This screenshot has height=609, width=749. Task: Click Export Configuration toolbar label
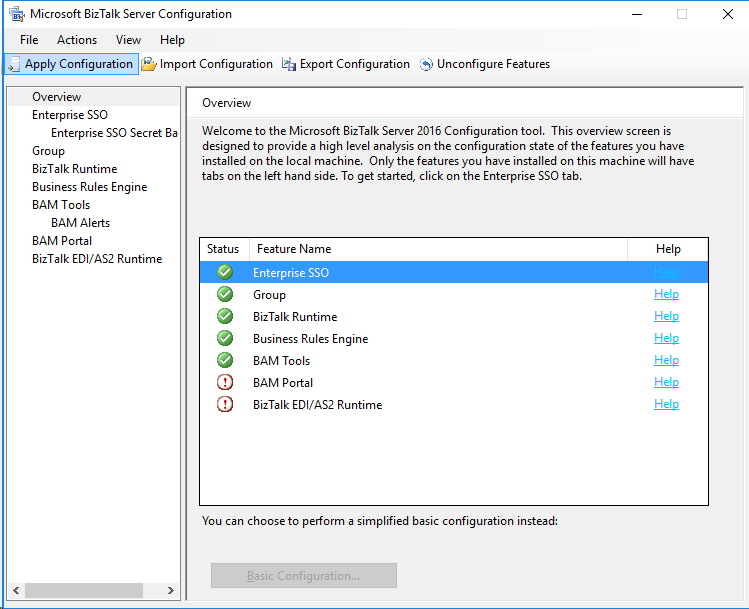[x=354, y=64]
